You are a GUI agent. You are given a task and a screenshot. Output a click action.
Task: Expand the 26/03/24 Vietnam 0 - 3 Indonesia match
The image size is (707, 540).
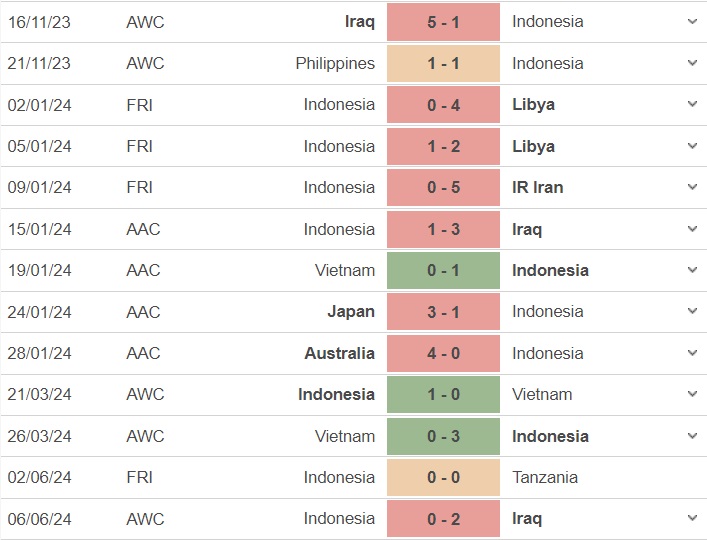click(692, 436)
